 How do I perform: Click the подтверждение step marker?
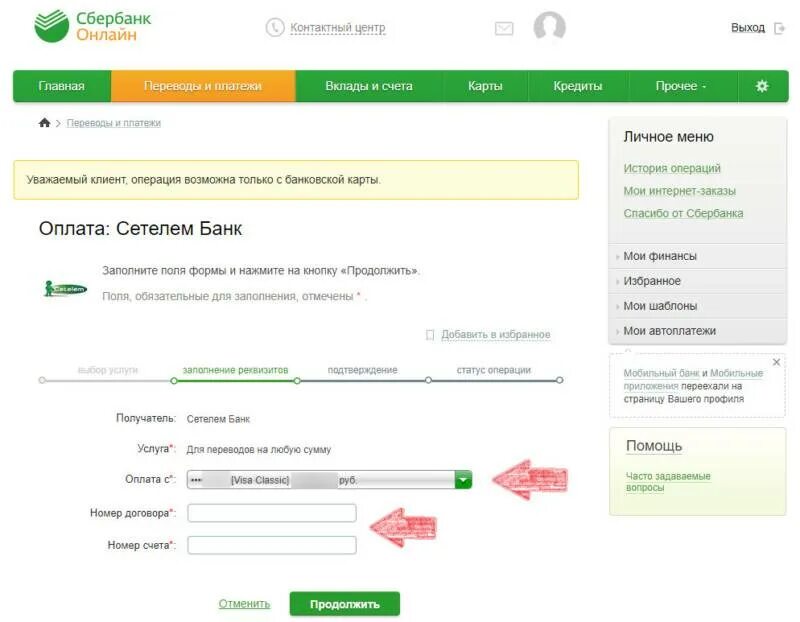coord(297,381)
